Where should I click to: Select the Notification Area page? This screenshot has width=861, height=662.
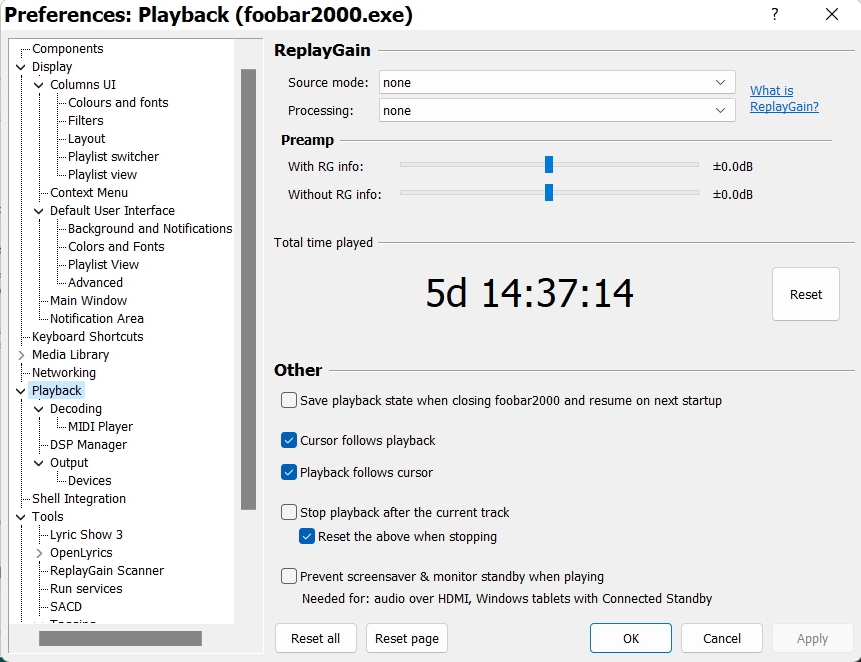97,318
